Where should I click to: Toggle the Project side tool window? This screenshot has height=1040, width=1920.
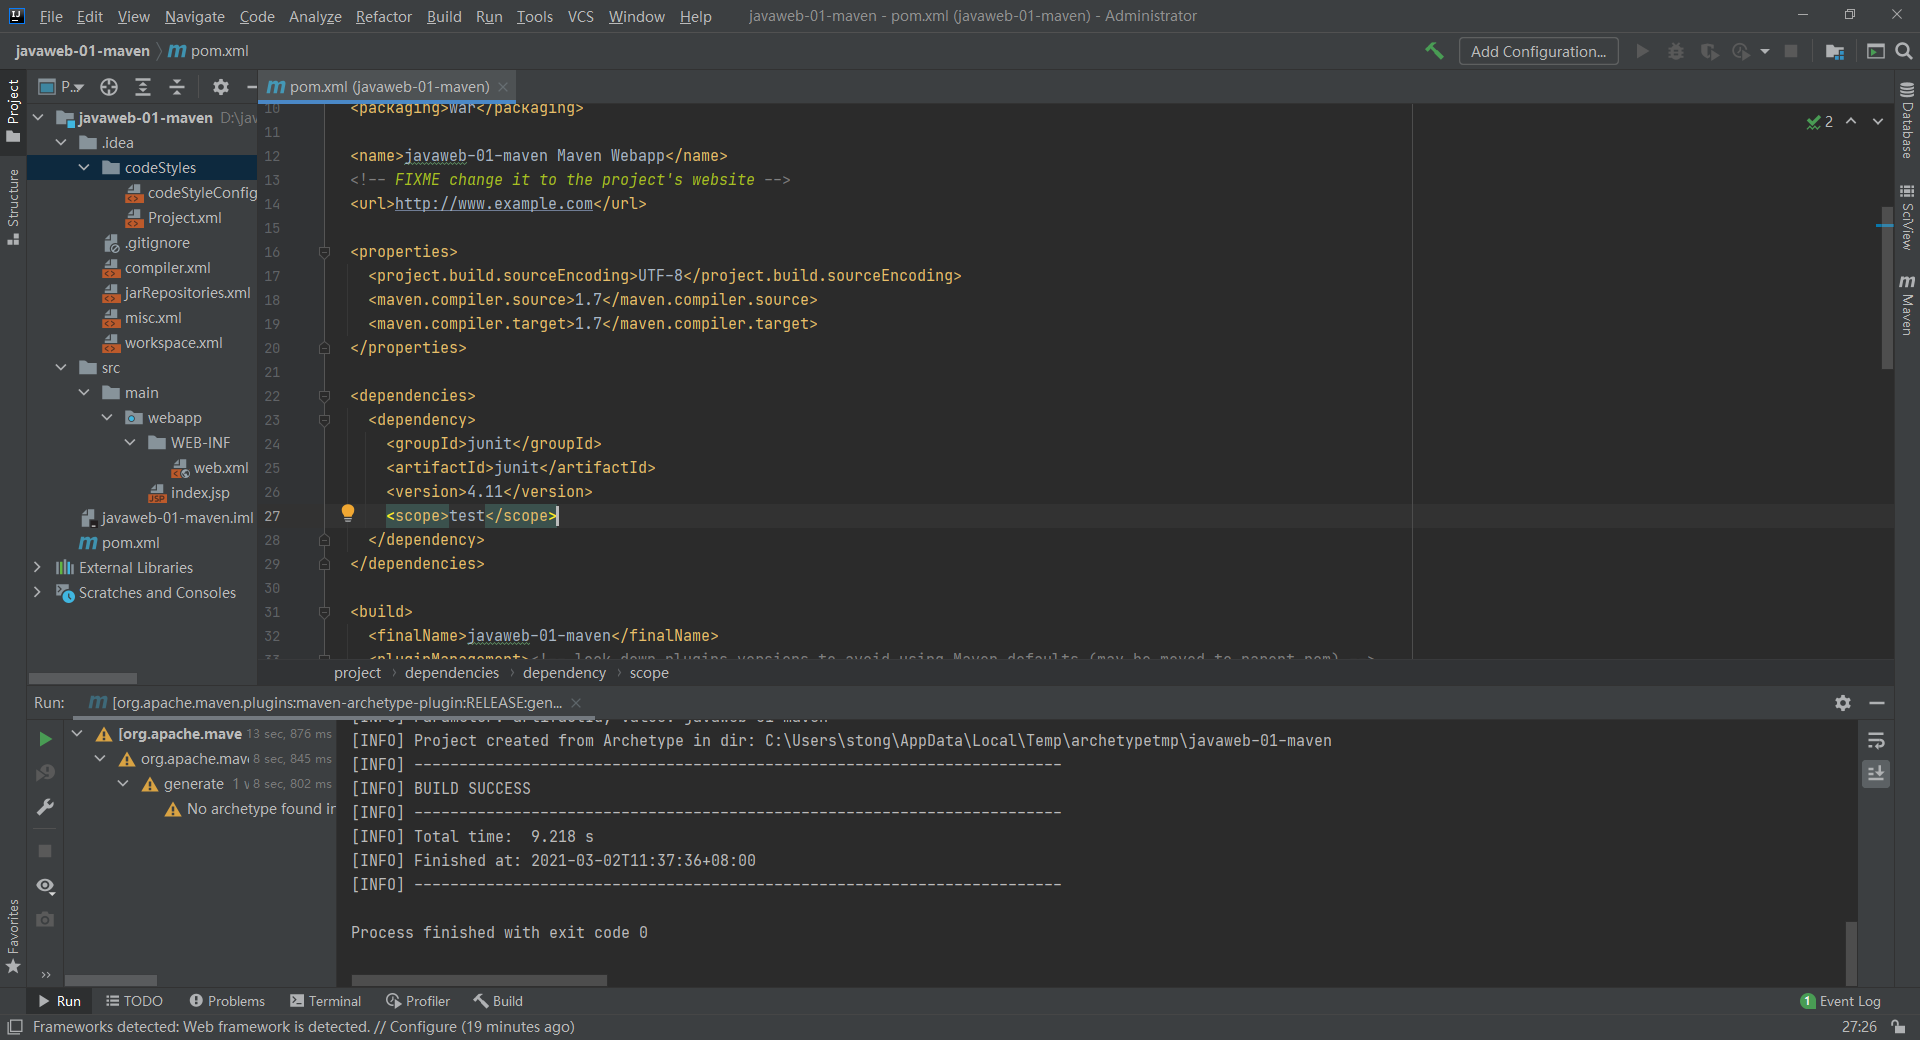coord(13,110)
